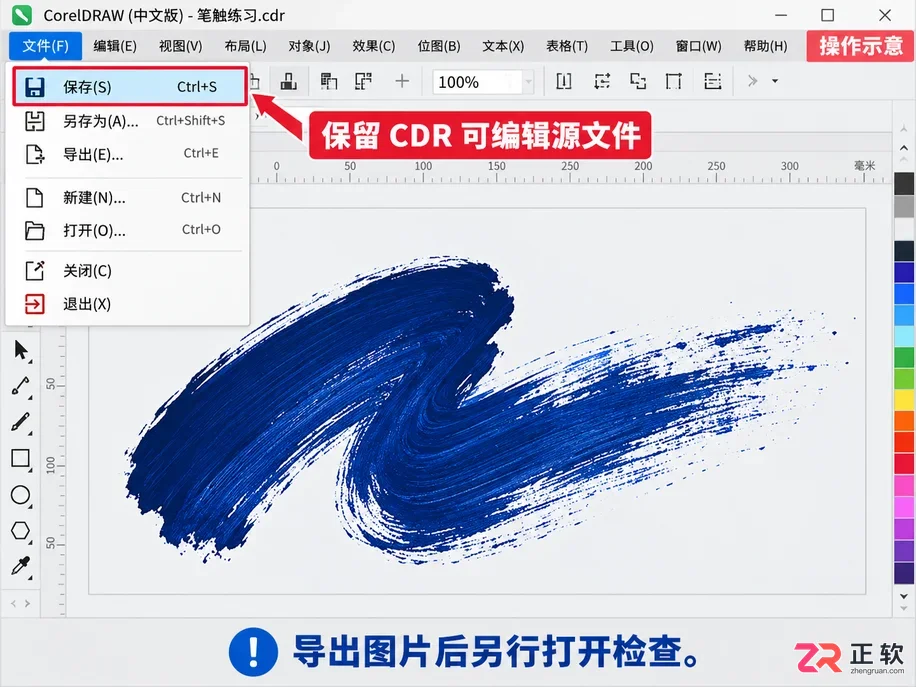
Task: Select the Artistic brush tool
Action: coord(20,422)
